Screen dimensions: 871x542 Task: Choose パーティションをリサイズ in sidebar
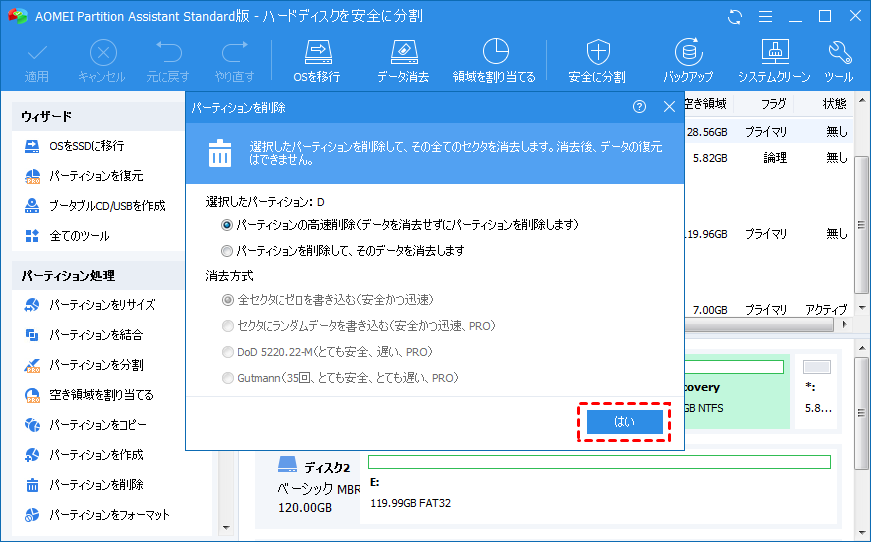(x=90, y=305)
